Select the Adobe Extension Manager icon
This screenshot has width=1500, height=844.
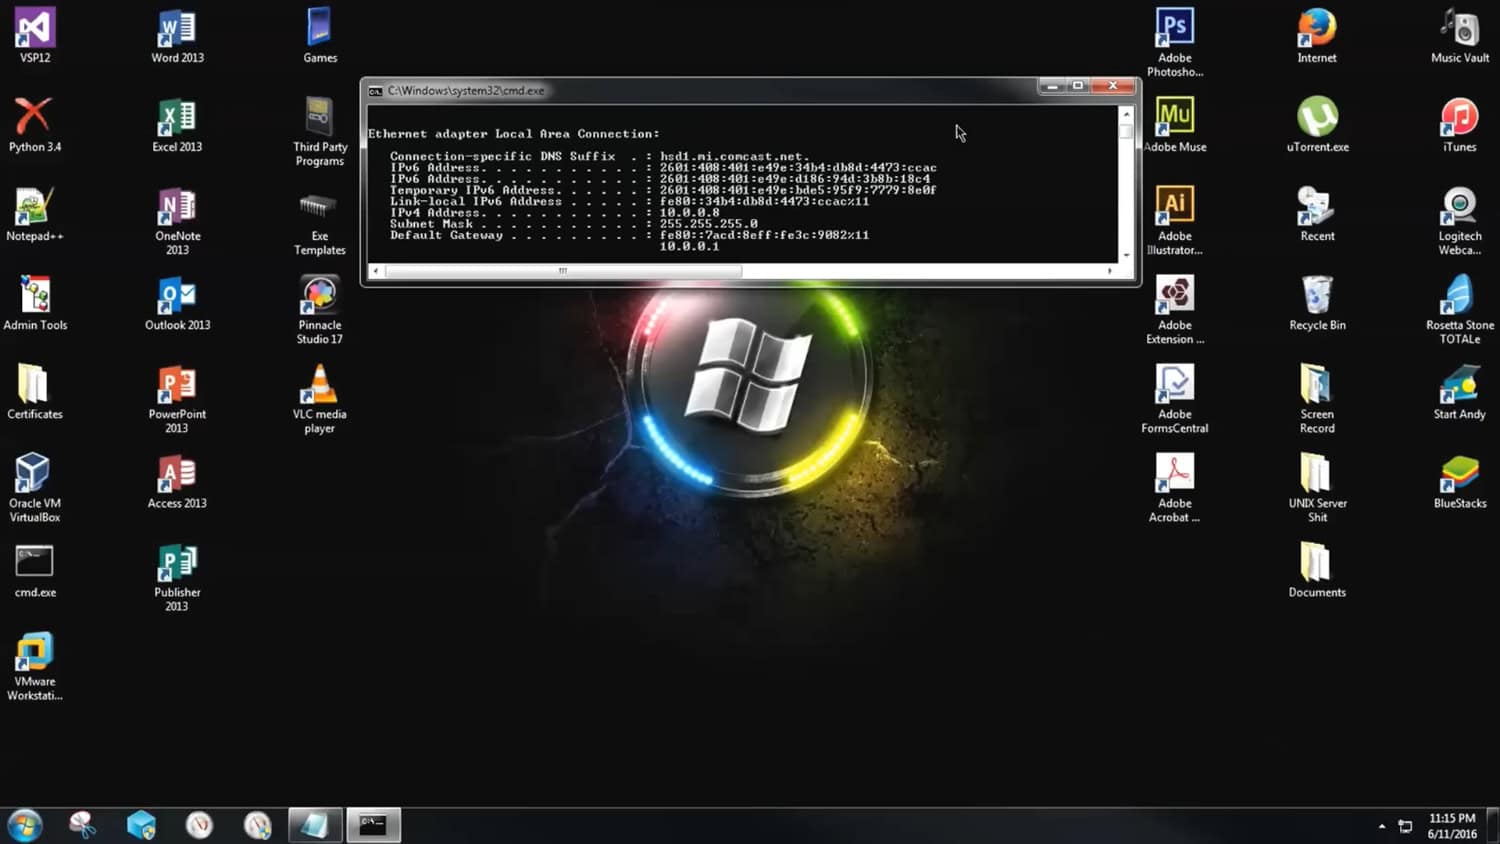tap(1175, 310)
